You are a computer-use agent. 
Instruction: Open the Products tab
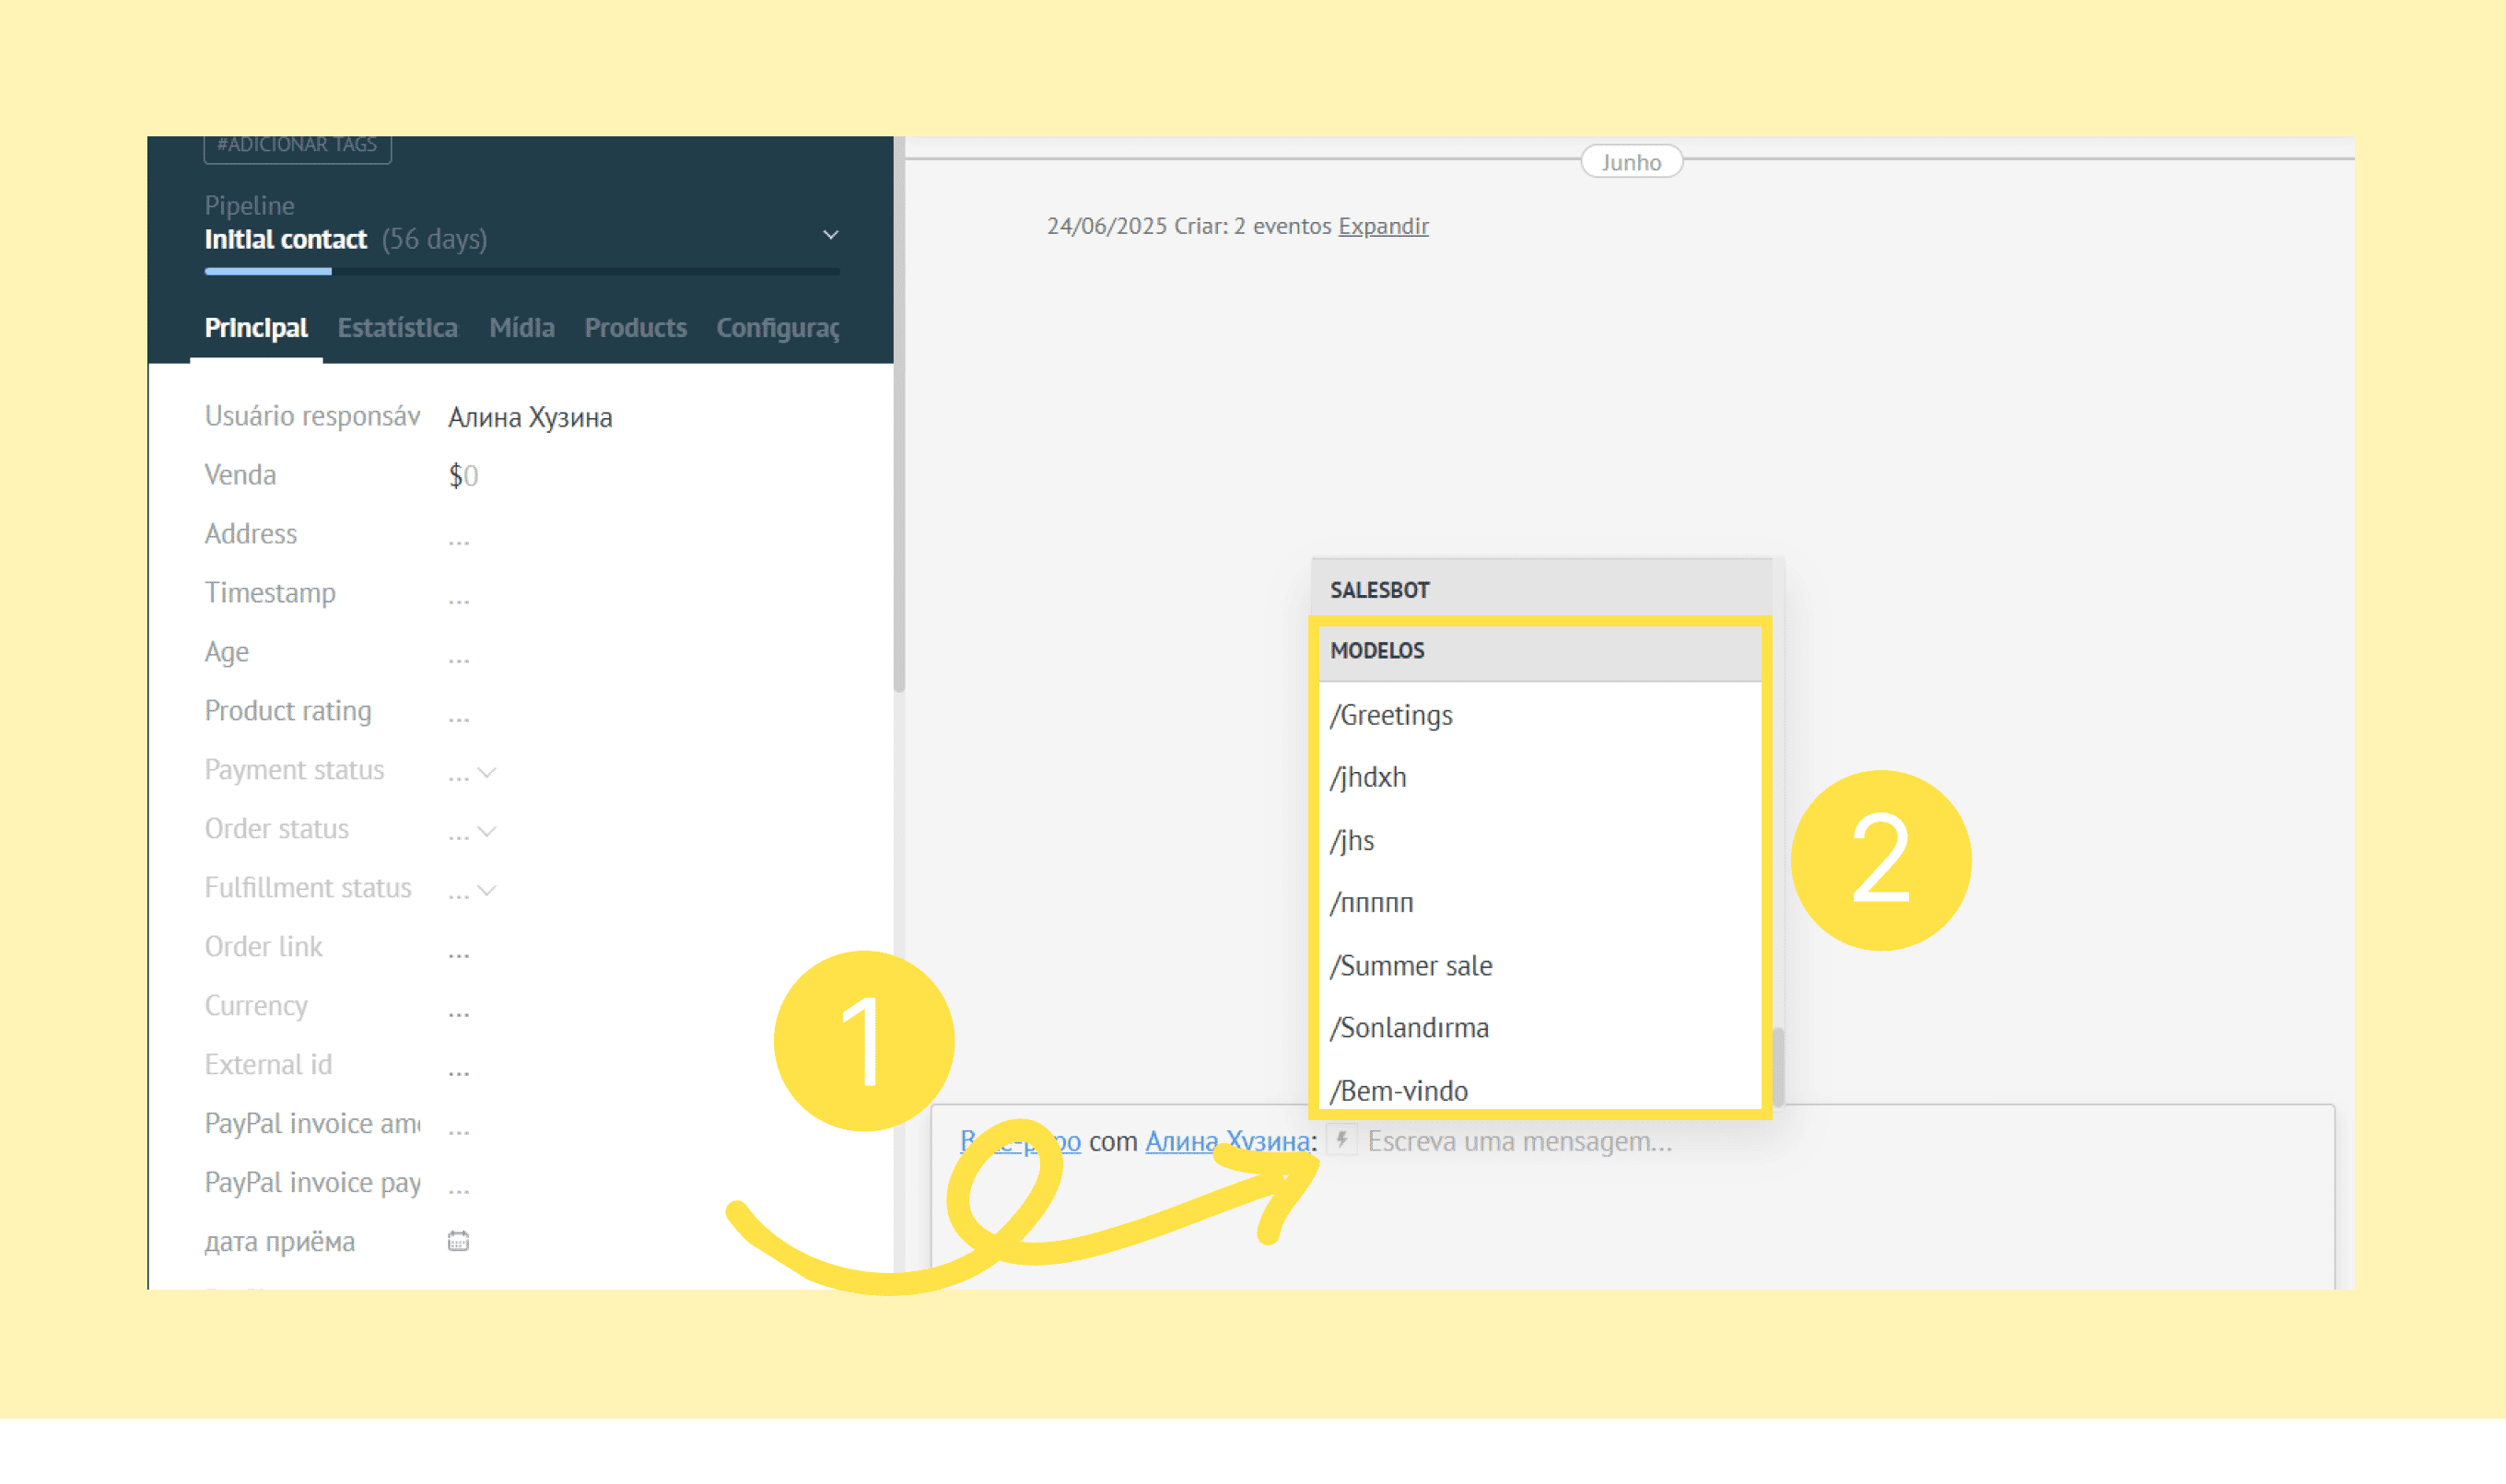635,328
